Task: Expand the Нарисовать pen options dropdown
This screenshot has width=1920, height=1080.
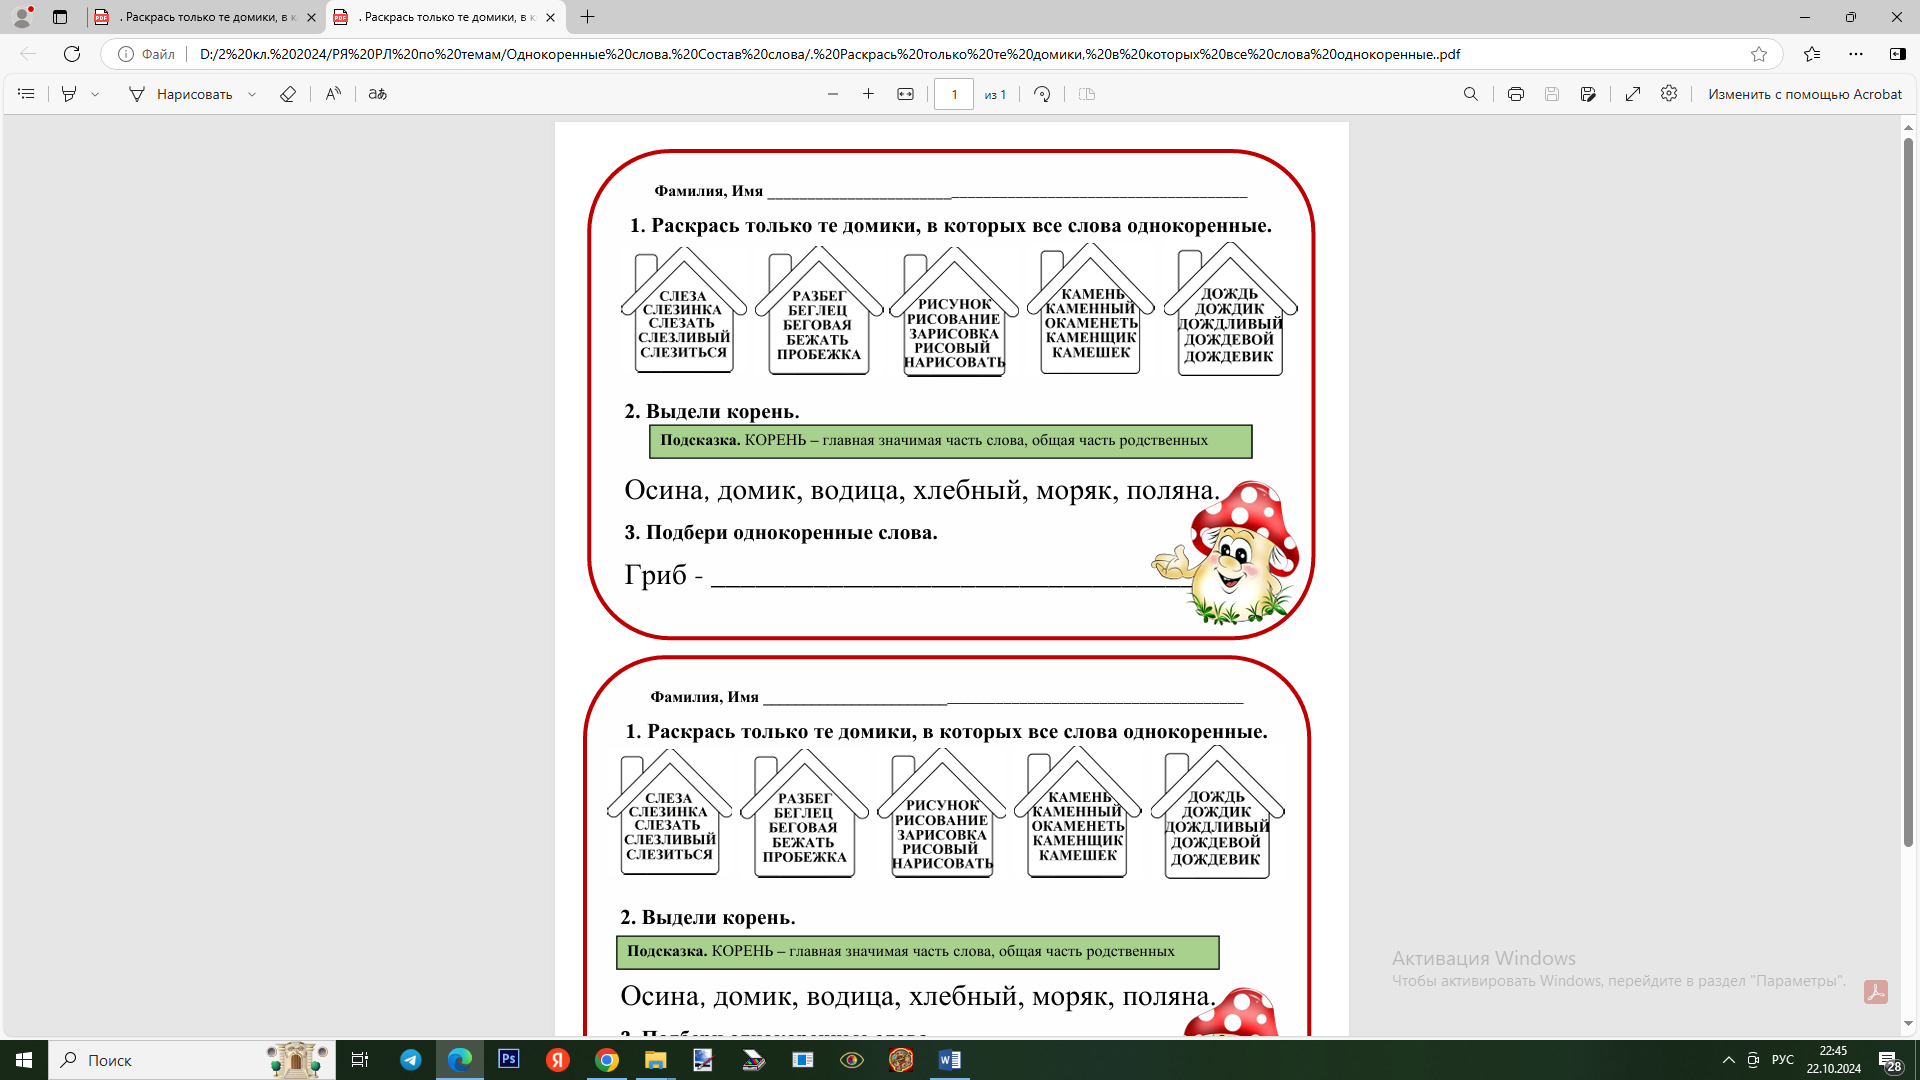Action: (252, 94)
